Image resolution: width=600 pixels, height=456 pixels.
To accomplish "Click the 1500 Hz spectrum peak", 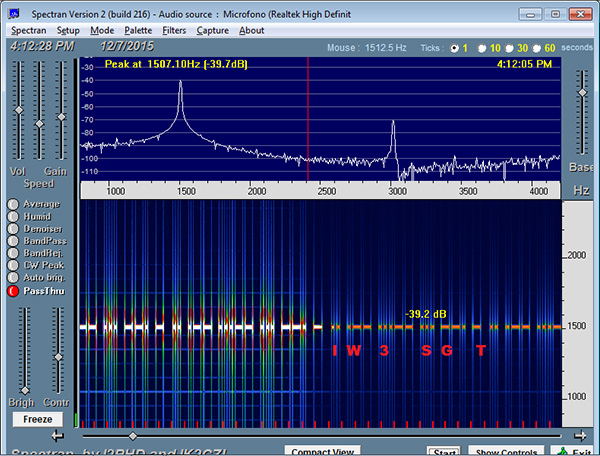I will click(180, 82).
